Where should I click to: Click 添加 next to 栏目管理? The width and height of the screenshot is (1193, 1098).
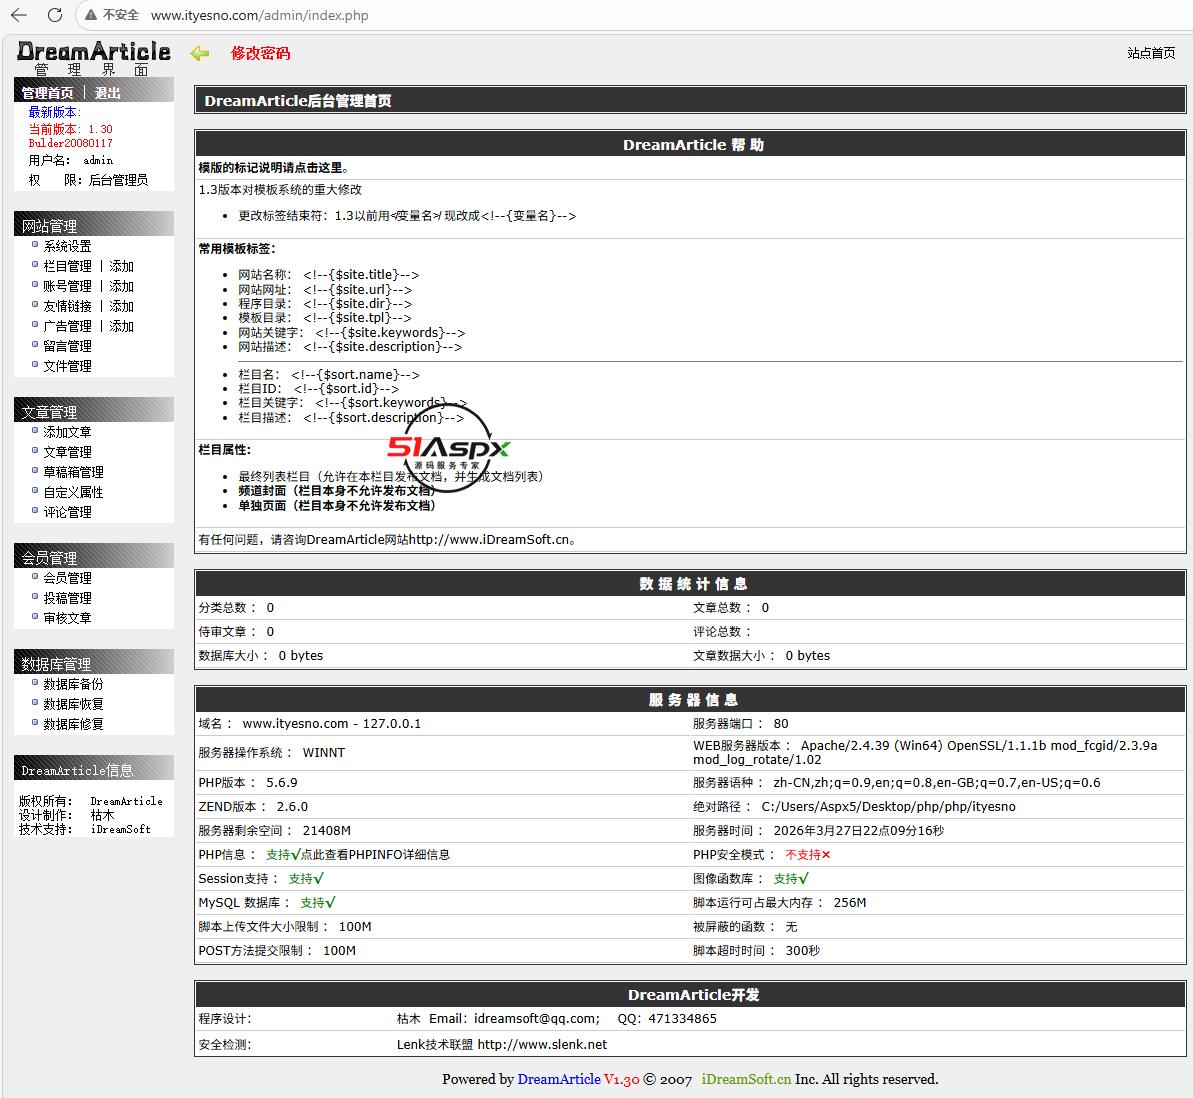[x=121, y=266]
